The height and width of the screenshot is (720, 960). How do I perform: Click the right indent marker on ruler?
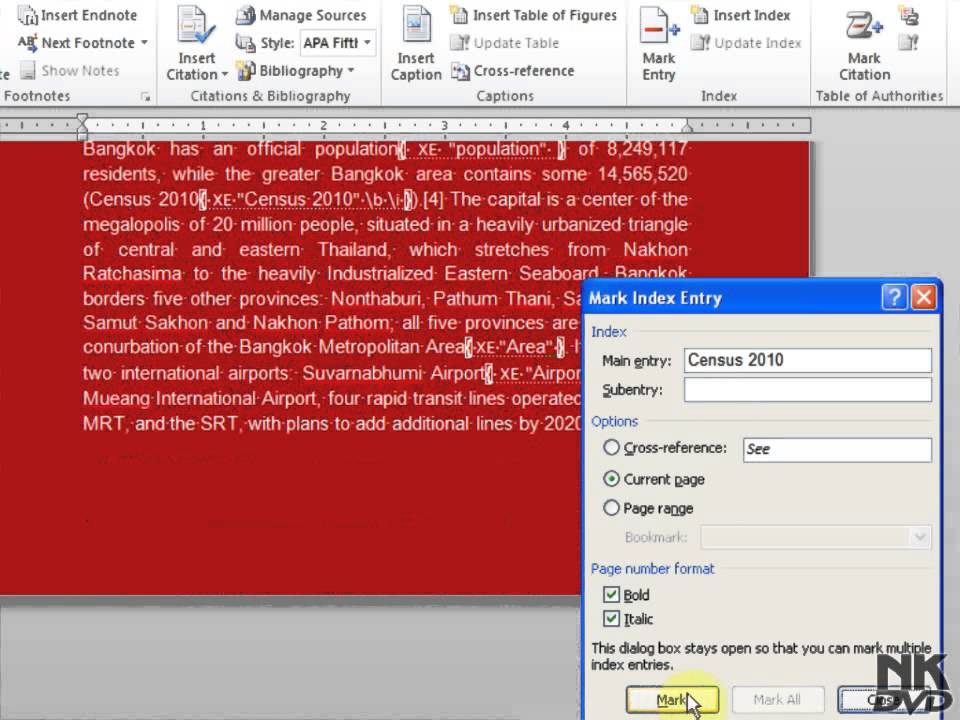tap(688, 127)
